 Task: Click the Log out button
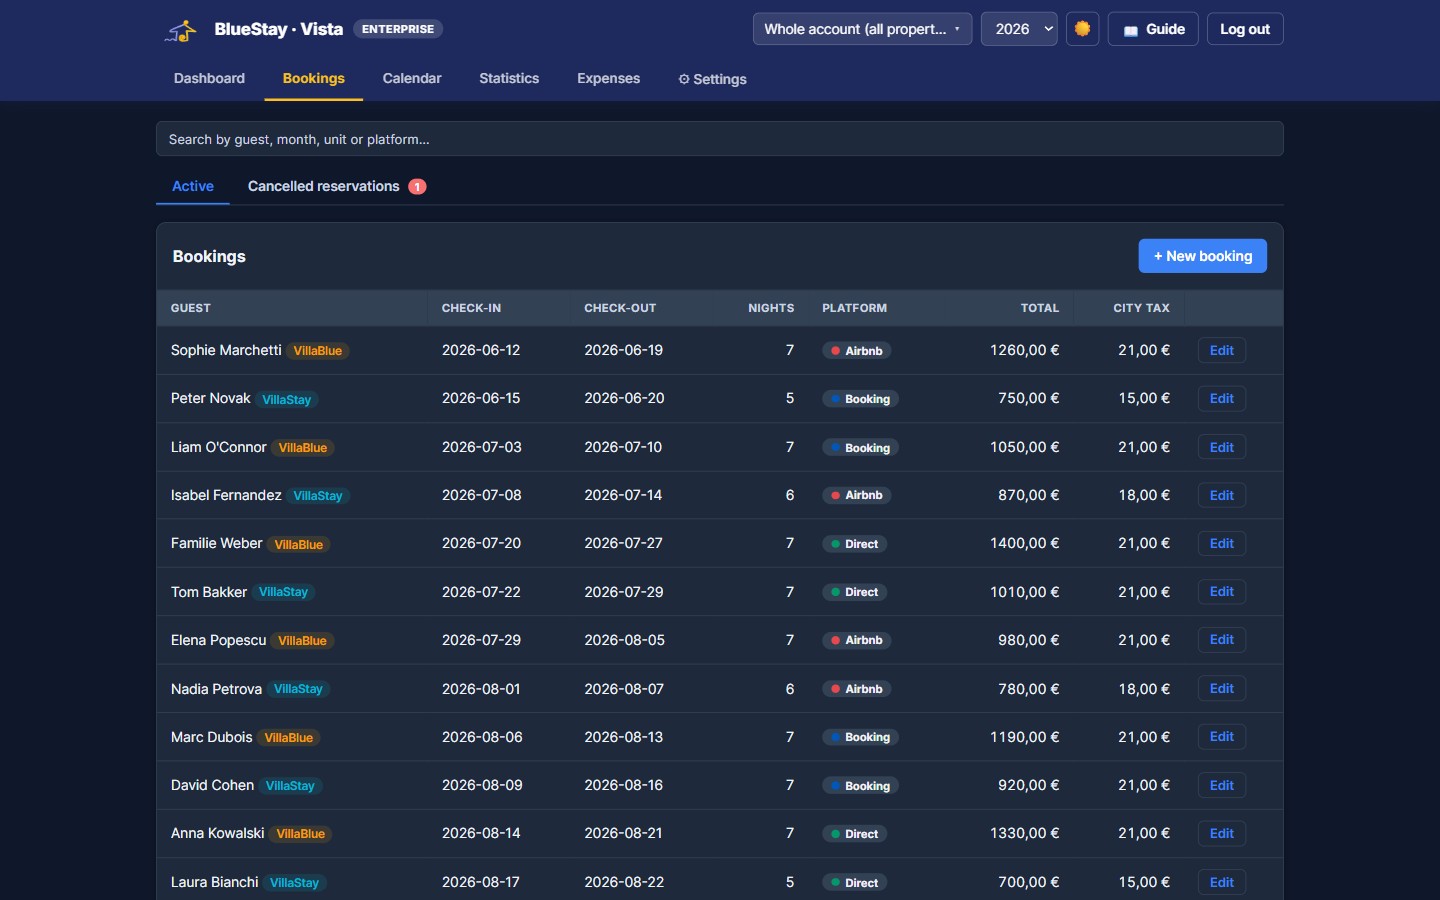[x=1245, y=29]
